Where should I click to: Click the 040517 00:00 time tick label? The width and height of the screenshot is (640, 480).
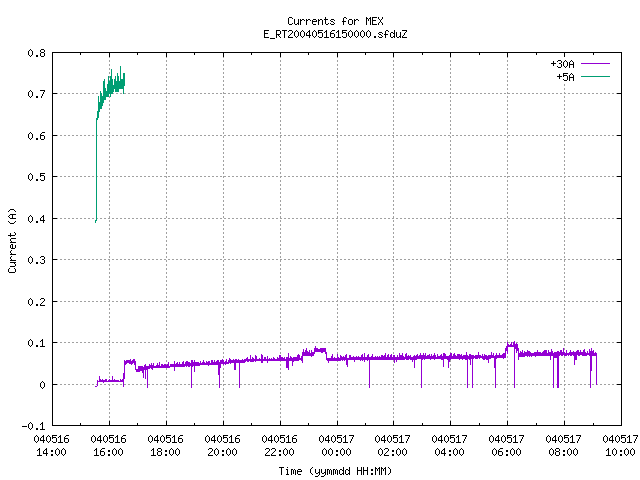click(336, 446)
